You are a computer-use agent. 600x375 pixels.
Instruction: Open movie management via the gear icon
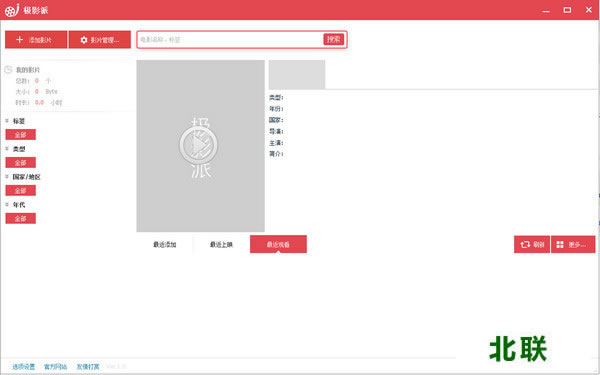(84, 40)
